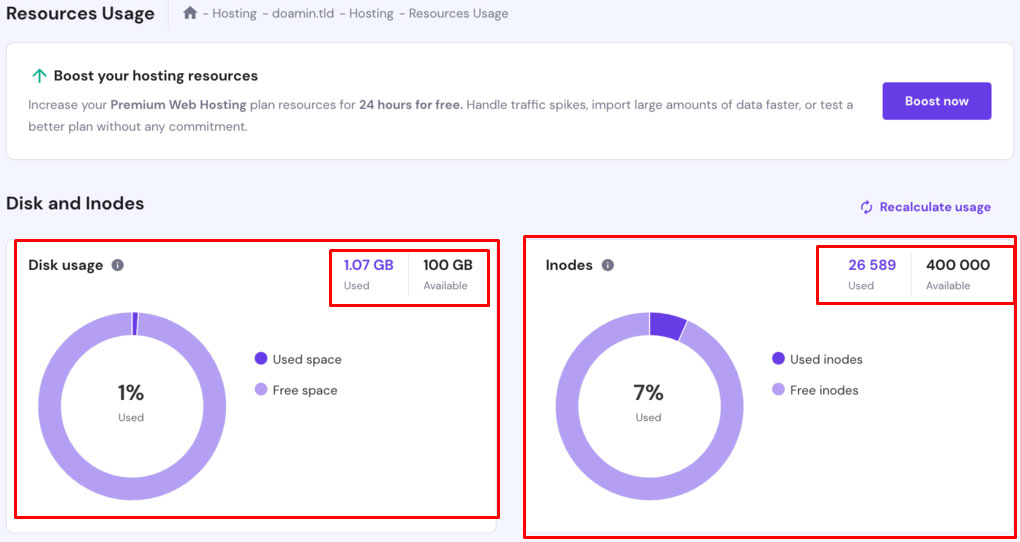The width and height of the screenshot is (1020, 542).
Task: Open first Hosting breadcrumb link
Action: coord(234,13)
